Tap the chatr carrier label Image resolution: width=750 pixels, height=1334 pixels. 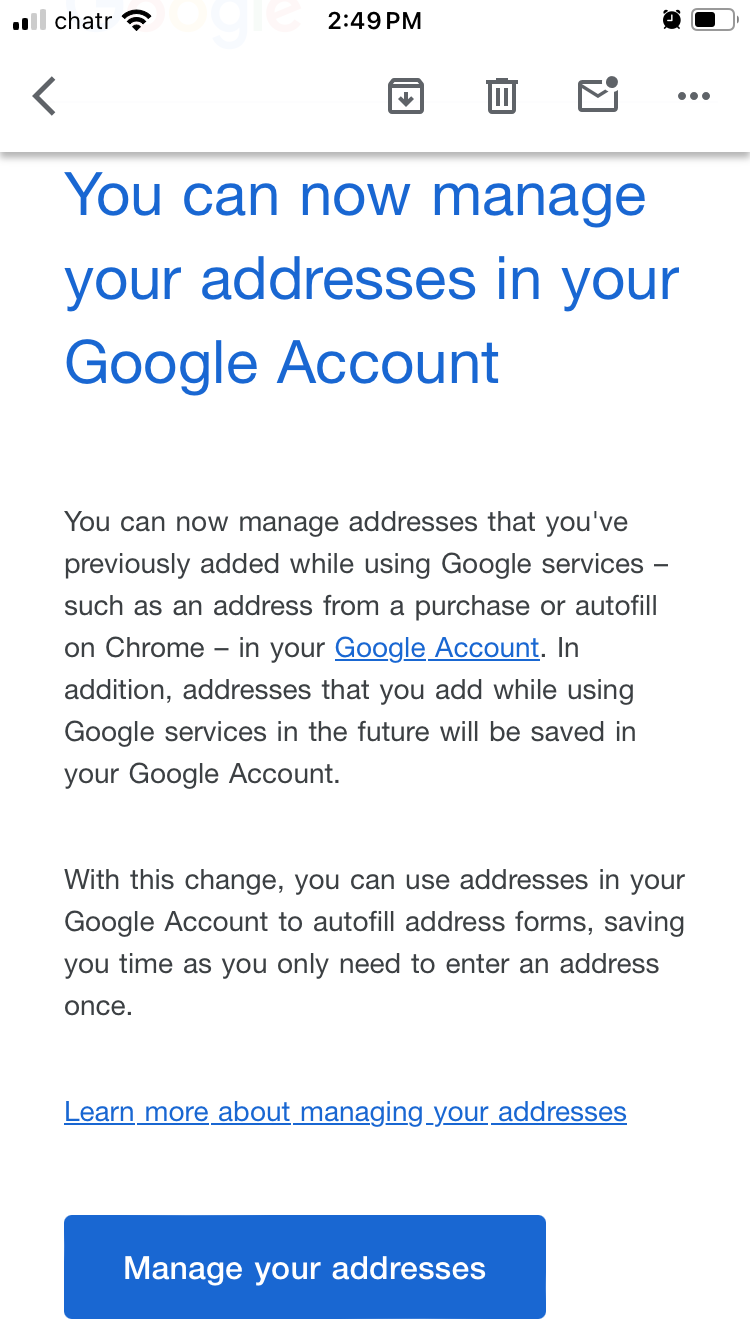(84, 20)
